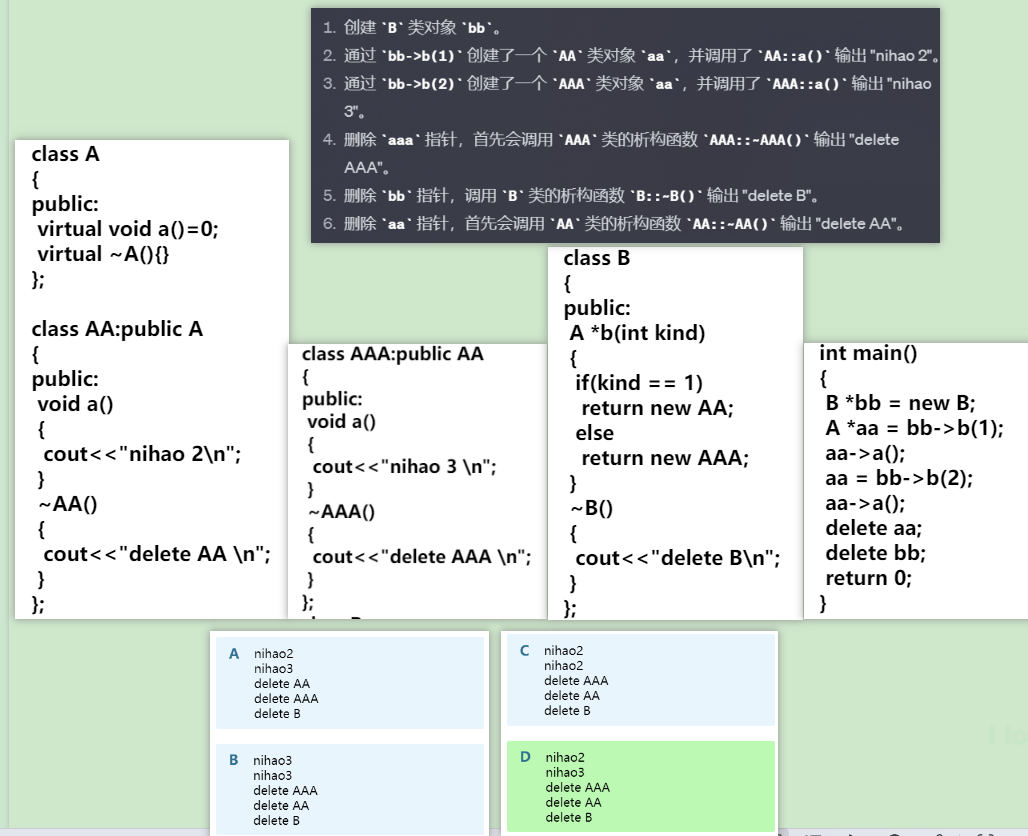Click explanation step 5 about B::~B()
The image size is (1028, 836).
click(570, 195)
